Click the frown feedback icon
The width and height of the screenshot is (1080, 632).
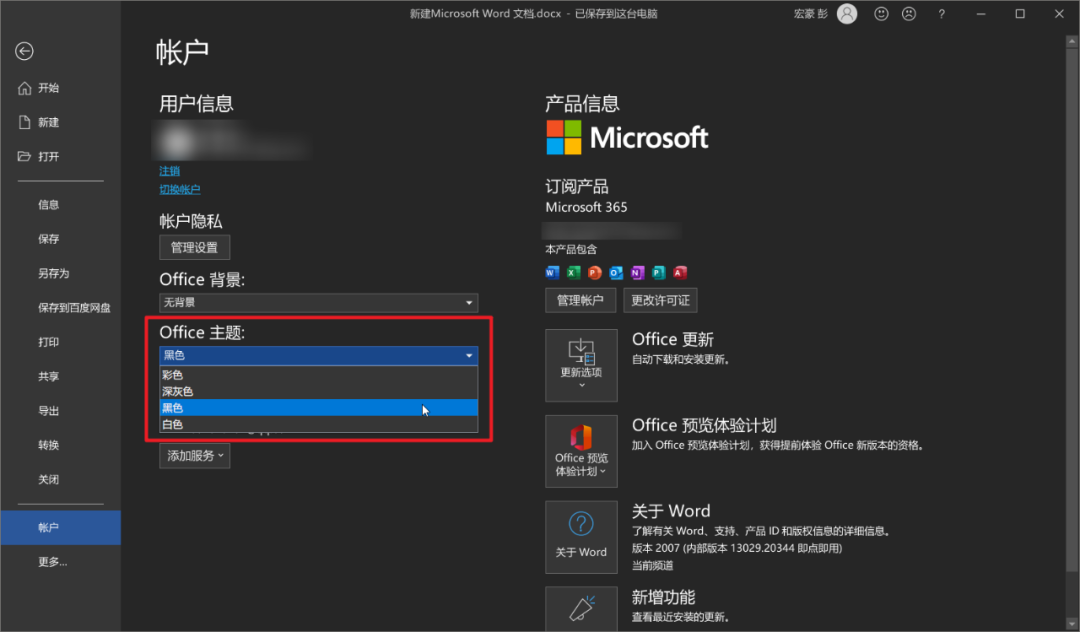[909, 14]
